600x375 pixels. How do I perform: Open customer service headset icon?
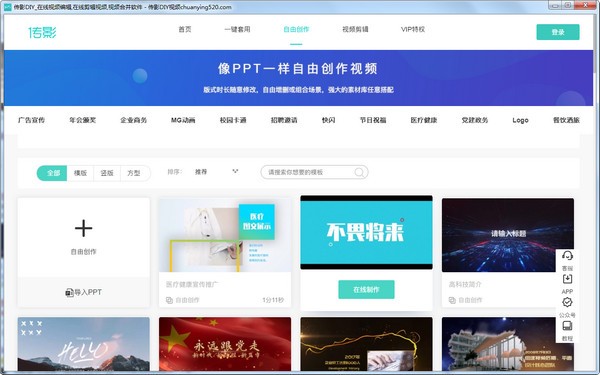coord(567,256)
